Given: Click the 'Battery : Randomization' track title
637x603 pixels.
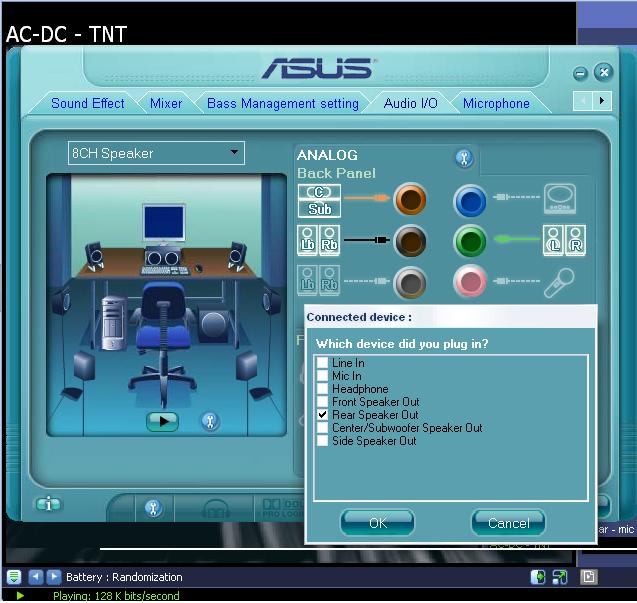Looking at the screenshot, I should (124, 577).
